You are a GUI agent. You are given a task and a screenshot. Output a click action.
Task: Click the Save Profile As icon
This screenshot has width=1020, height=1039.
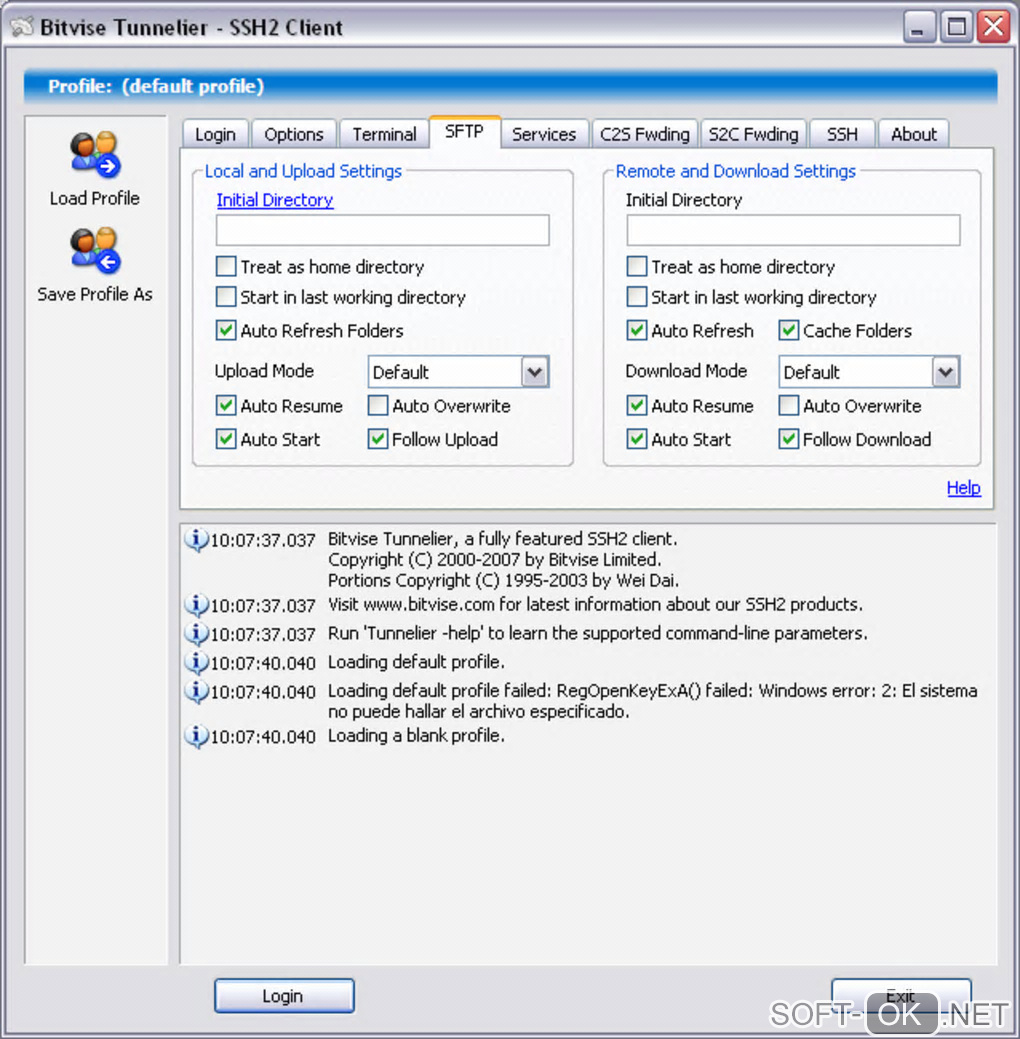[x=95, y=250]
